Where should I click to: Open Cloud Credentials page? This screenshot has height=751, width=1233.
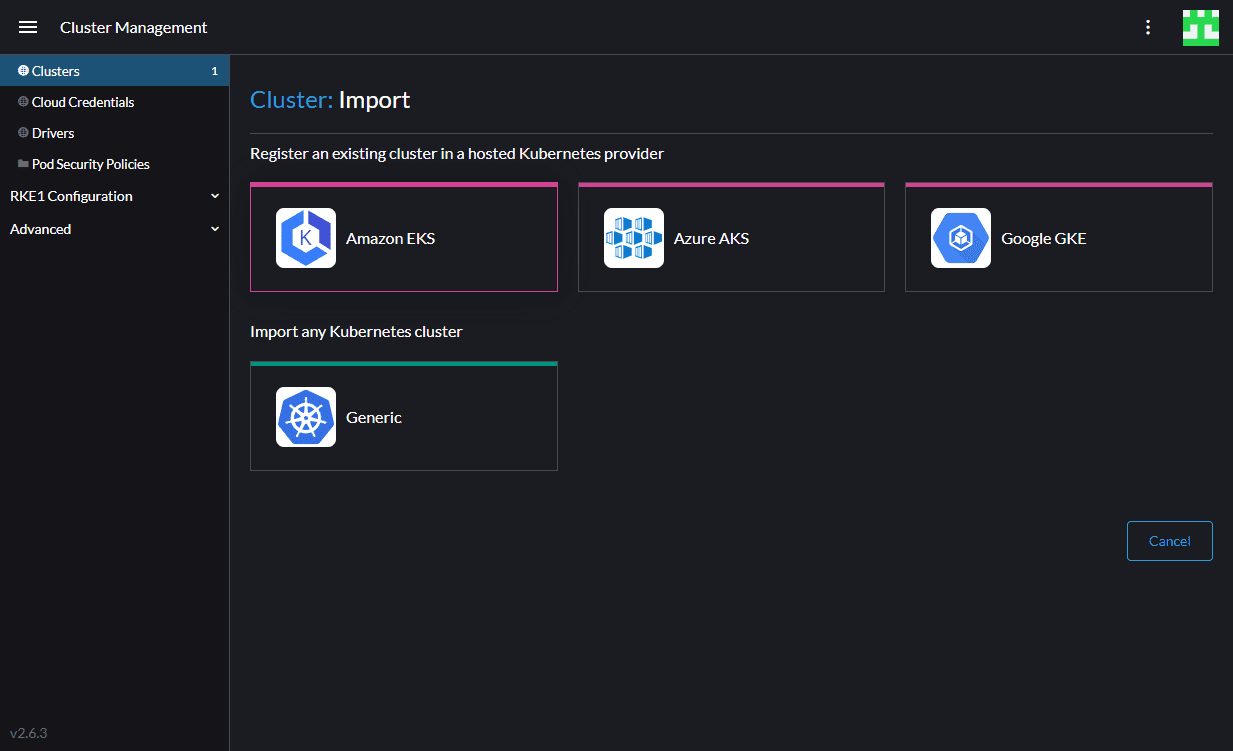click(83, 102)
